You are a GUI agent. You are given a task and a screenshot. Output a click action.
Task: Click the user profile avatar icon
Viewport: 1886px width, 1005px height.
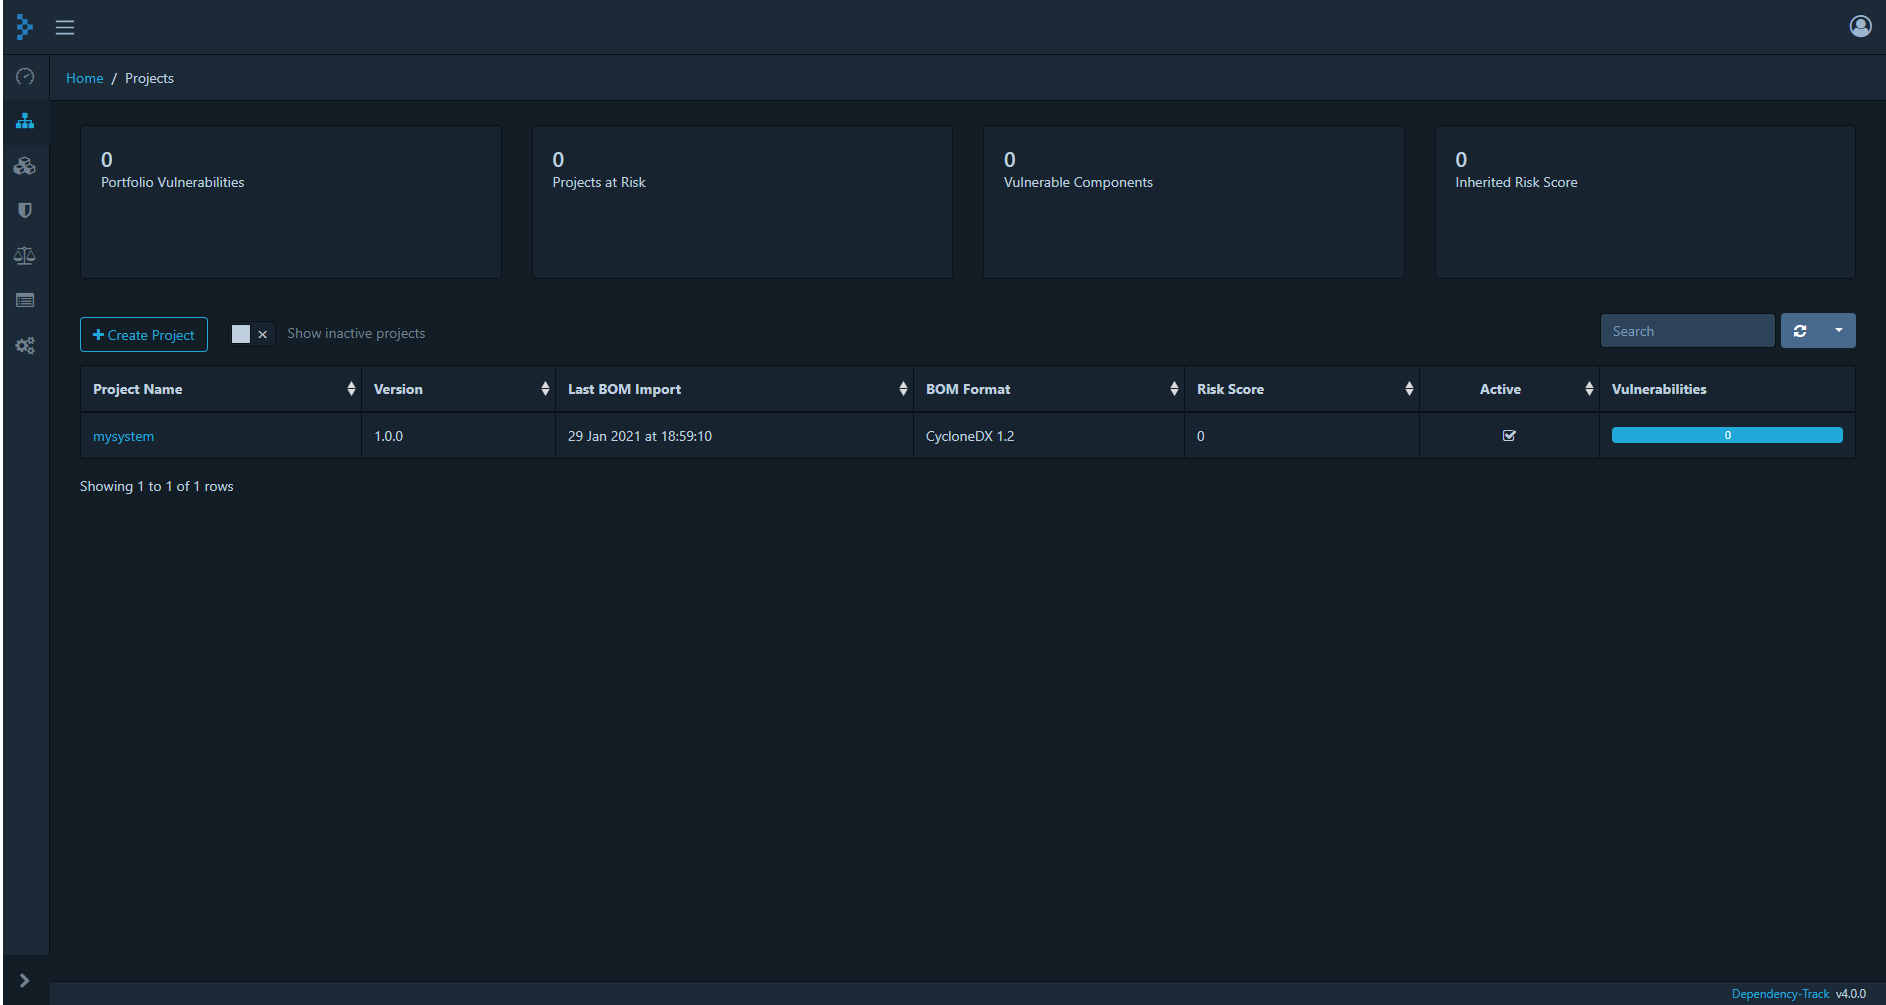click(x=1860, y=26)
